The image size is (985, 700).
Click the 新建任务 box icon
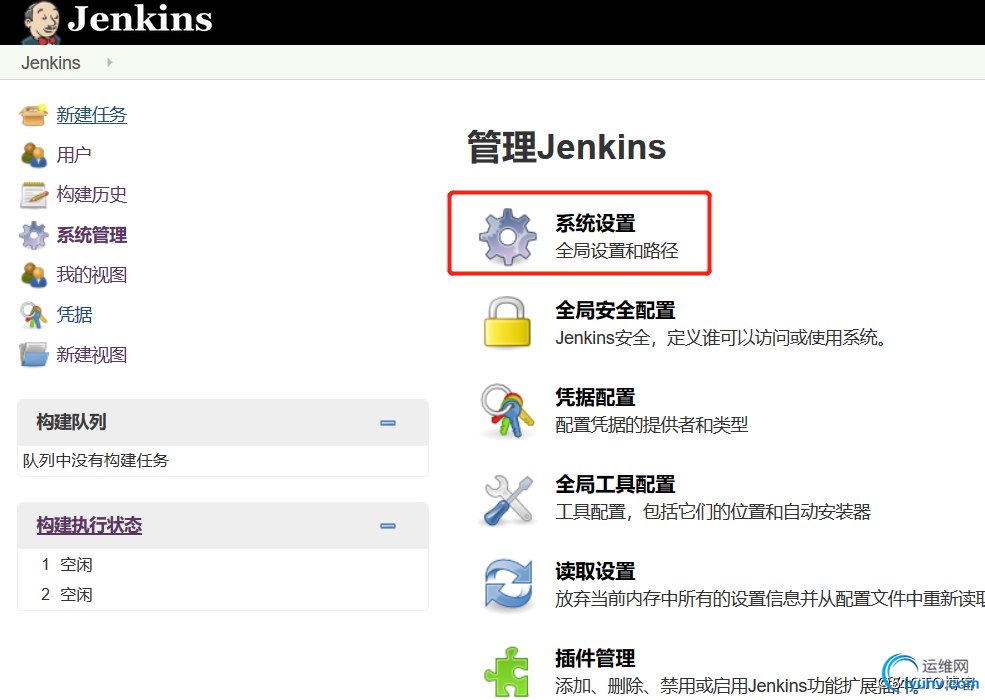(x=33, y=115)
